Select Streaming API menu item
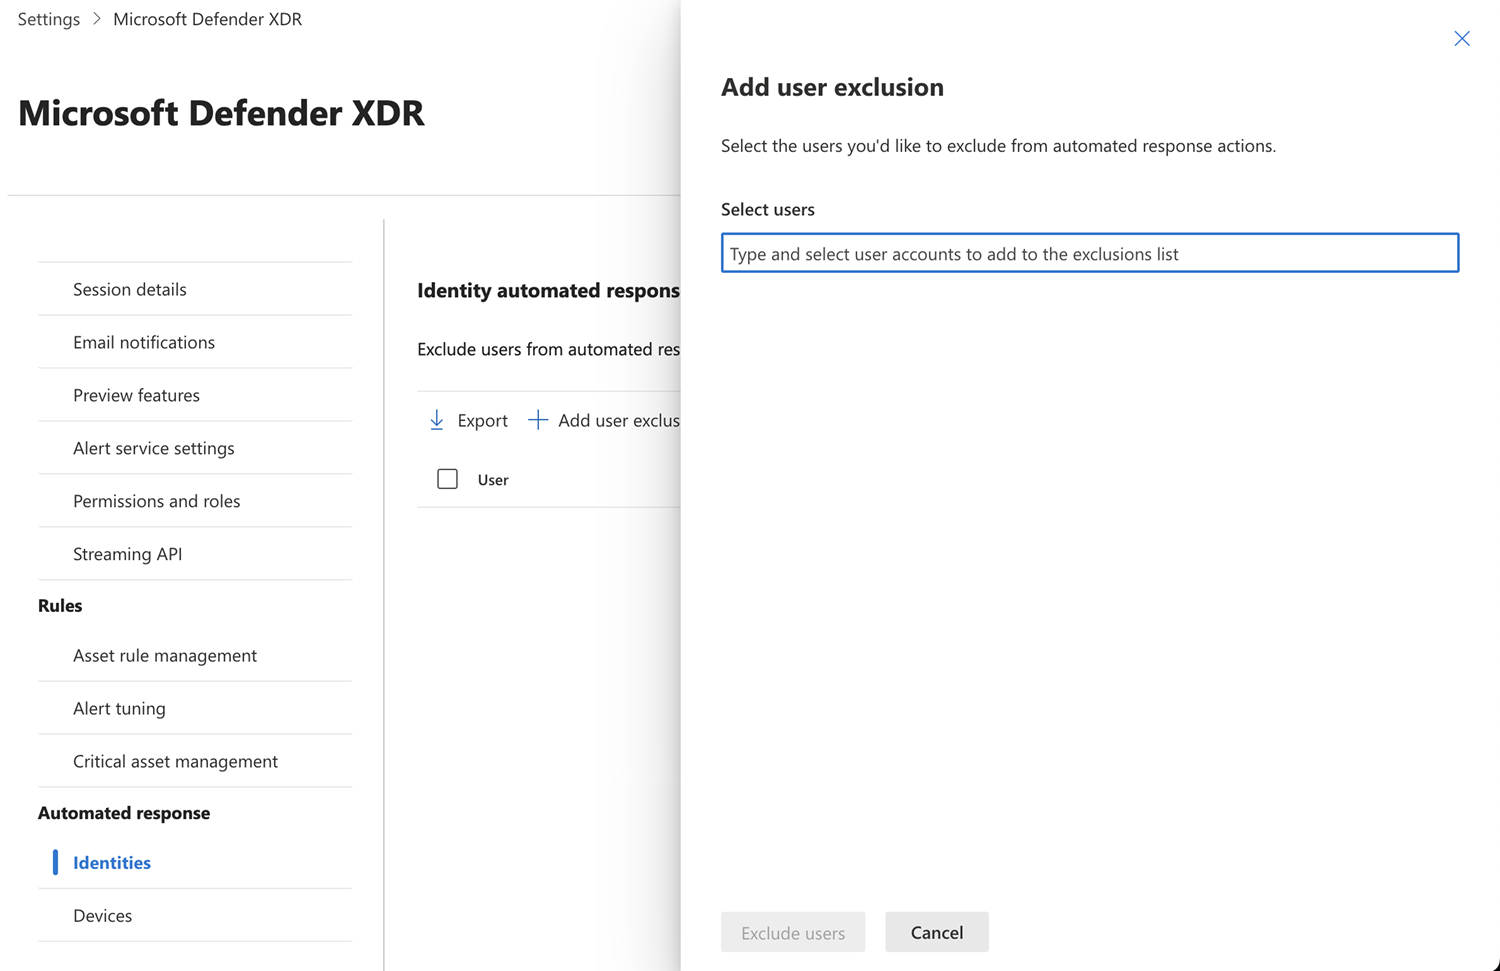Viewport: 1500px width, 971px height. 195,554
